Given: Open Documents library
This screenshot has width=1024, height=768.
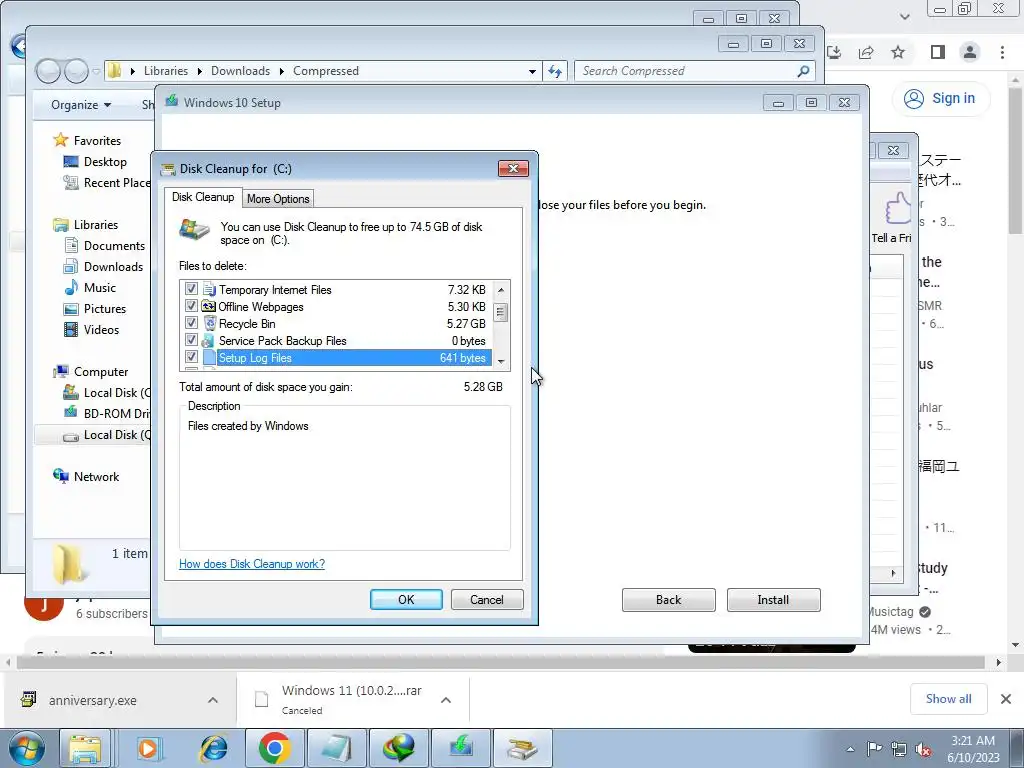Looking at the screenshot, I should 114,246.
